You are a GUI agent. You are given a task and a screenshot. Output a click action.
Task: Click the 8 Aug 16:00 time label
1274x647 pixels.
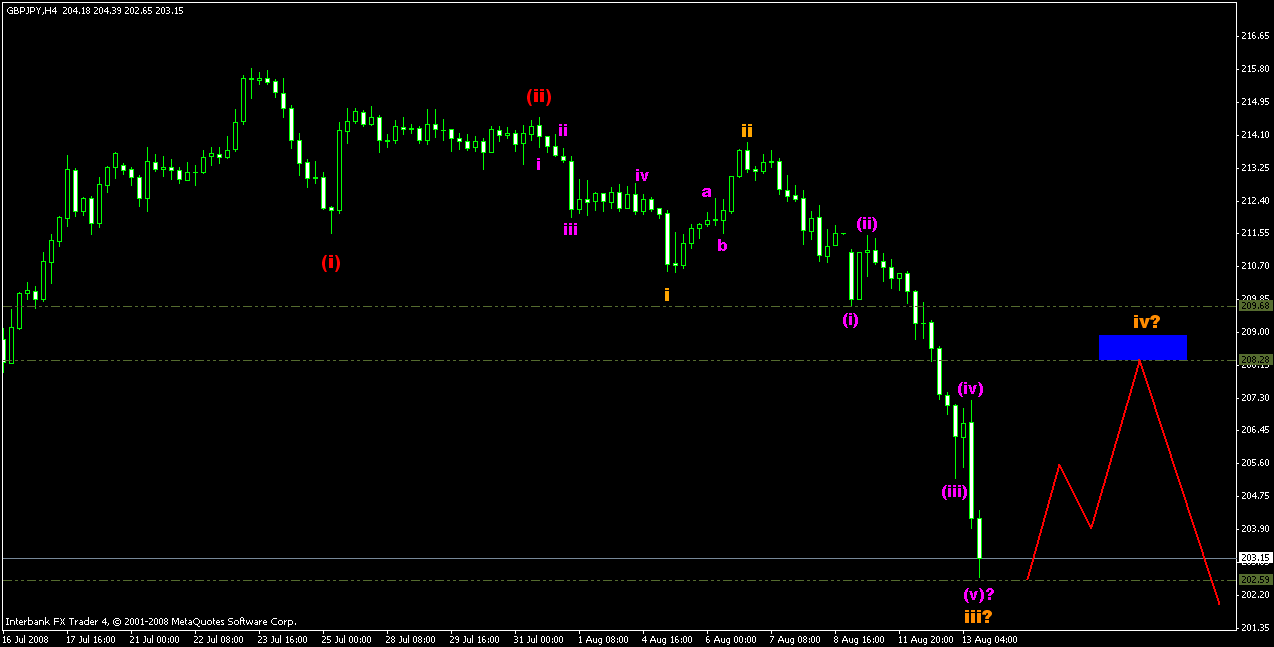coord(859,639)
